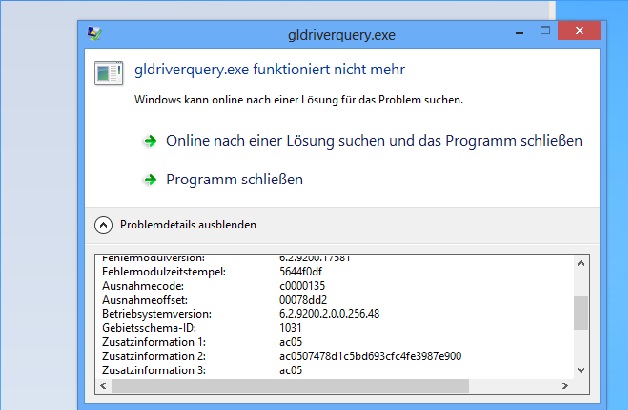
Task: Click green arrow next to Programm schließen
Action: tap(150, 179)
